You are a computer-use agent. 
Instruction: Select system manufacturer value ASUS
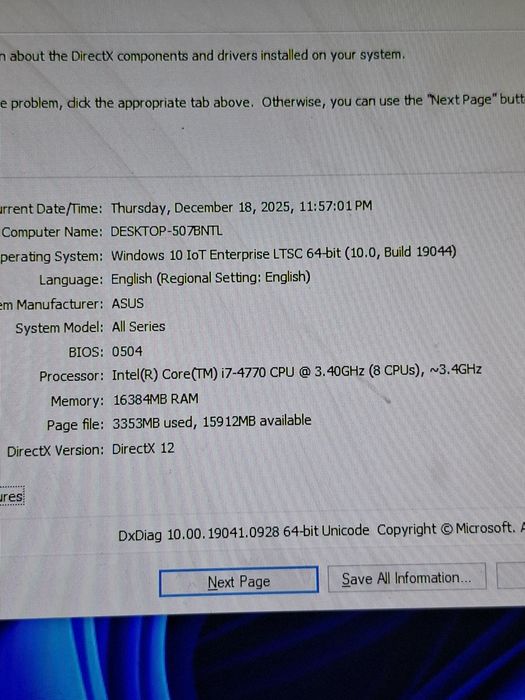128,304
